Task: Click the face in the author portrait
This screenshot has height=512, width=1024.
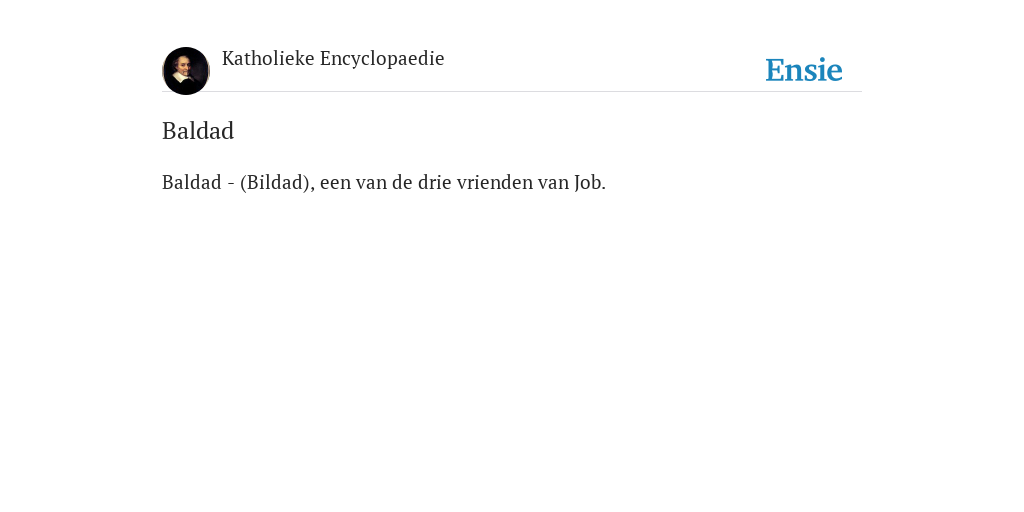Action: [x=183, y=66]
